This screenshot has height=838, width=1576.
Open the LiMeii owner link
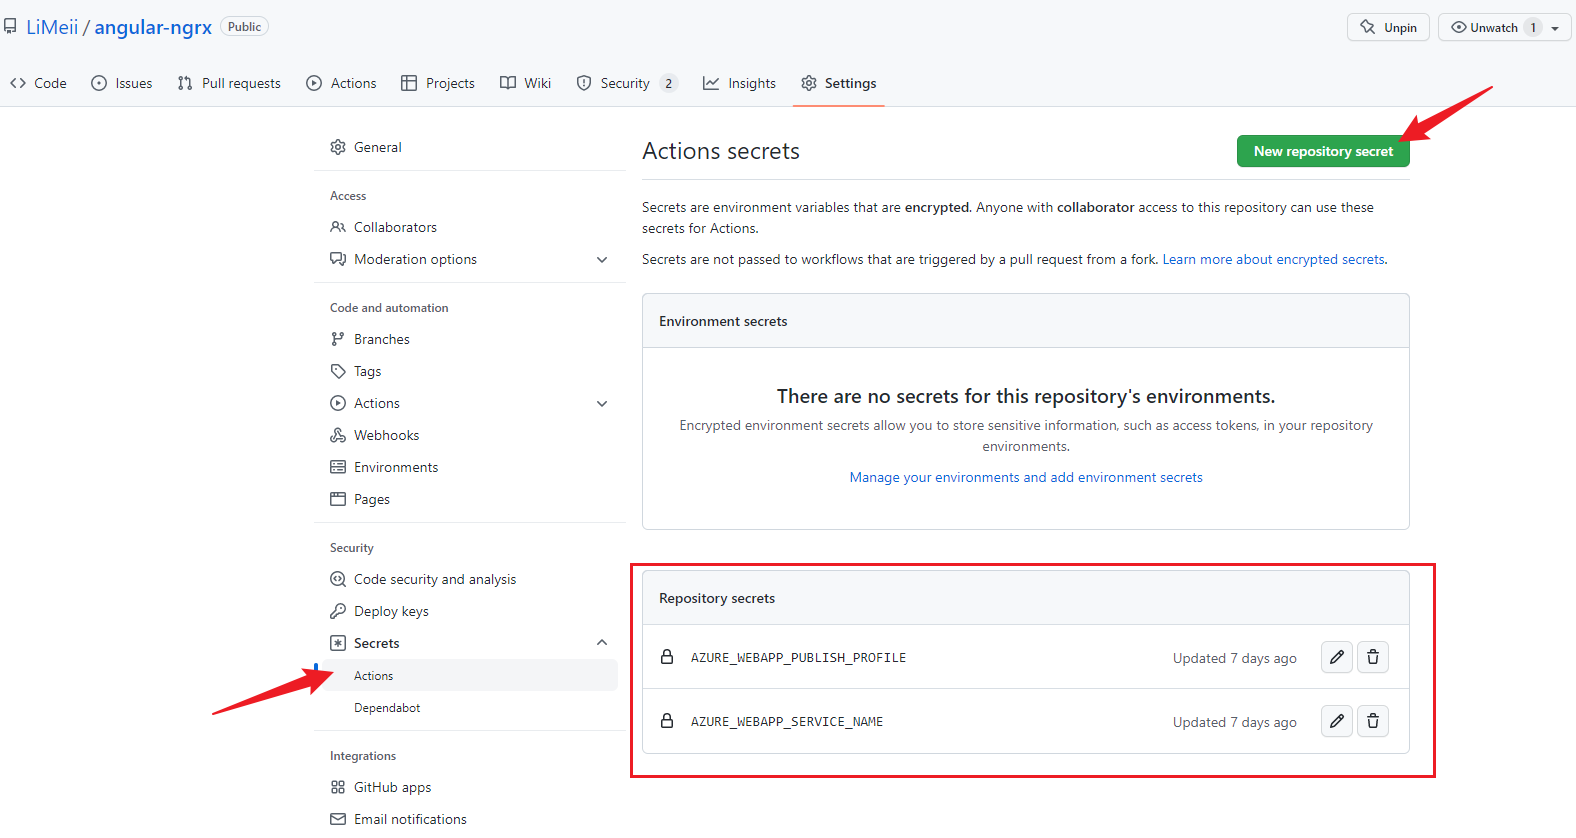[x=52, y=27]
